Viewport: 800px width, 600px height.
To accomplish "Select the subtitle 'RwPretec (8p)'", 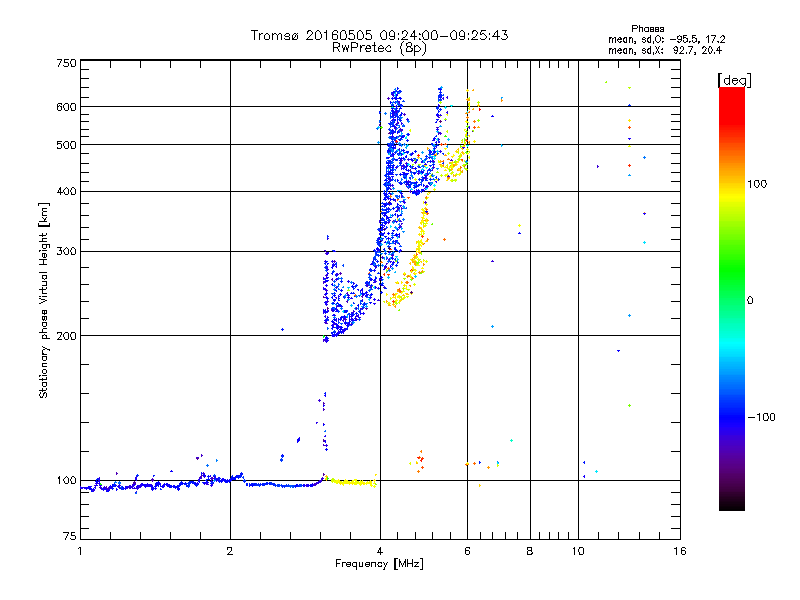I will click(x=379, y=48).
